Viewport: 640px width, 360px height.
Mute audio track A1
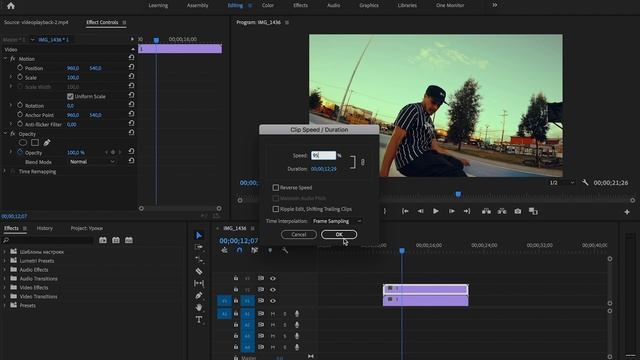coord(273,313)
